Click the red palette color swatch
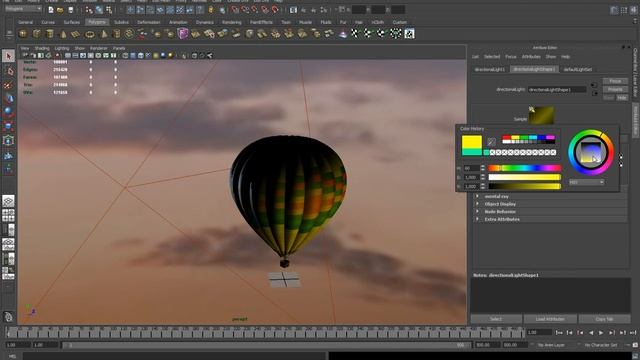 (x=507, y=138)
